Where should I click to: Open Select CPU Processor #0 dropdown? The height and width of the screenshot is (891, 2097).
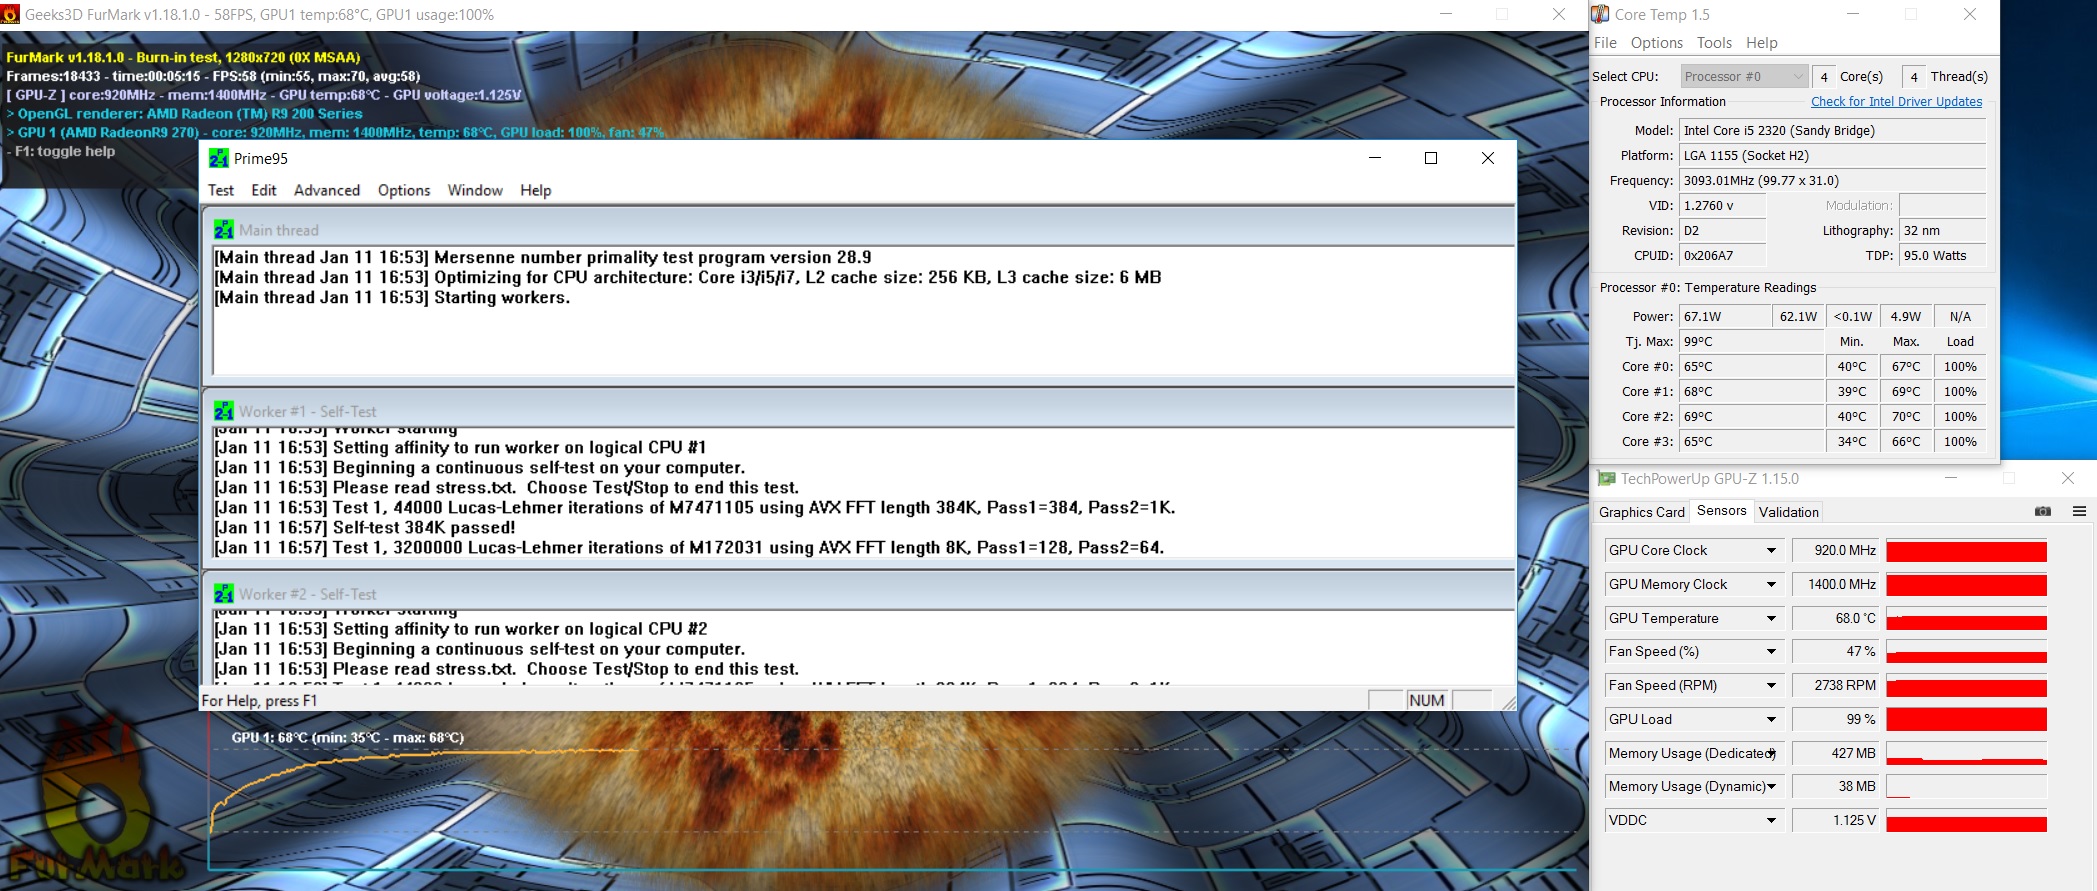point(1744,76)
